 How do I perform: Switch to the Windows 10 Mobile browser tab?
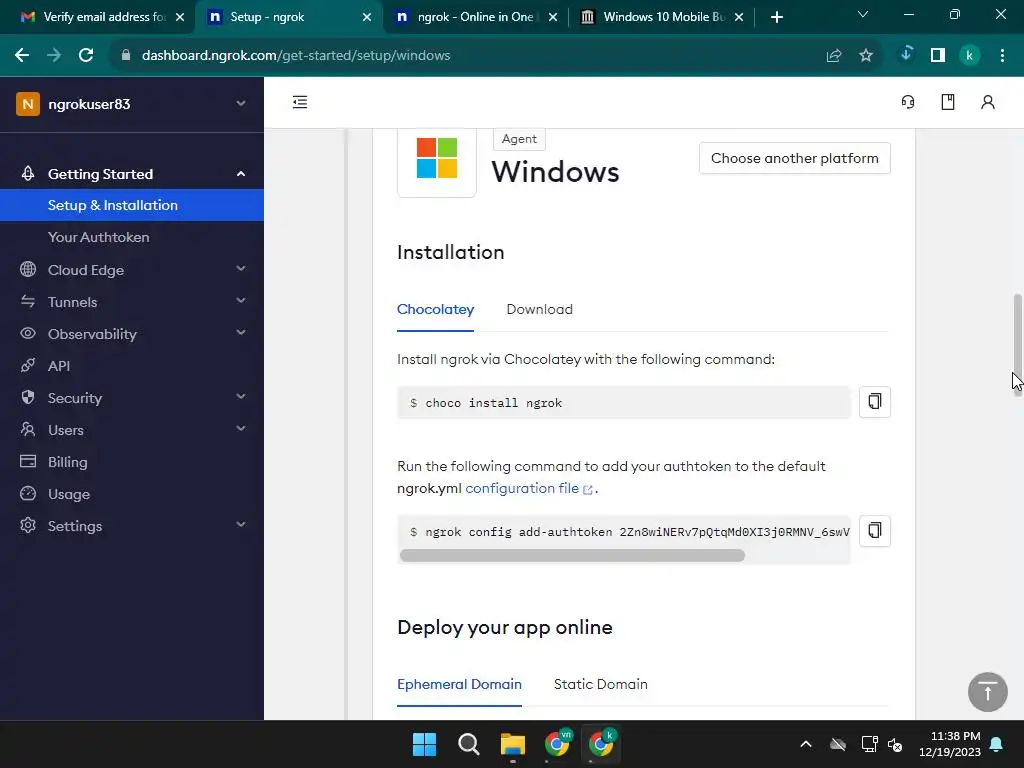click(x=663, y=17)
